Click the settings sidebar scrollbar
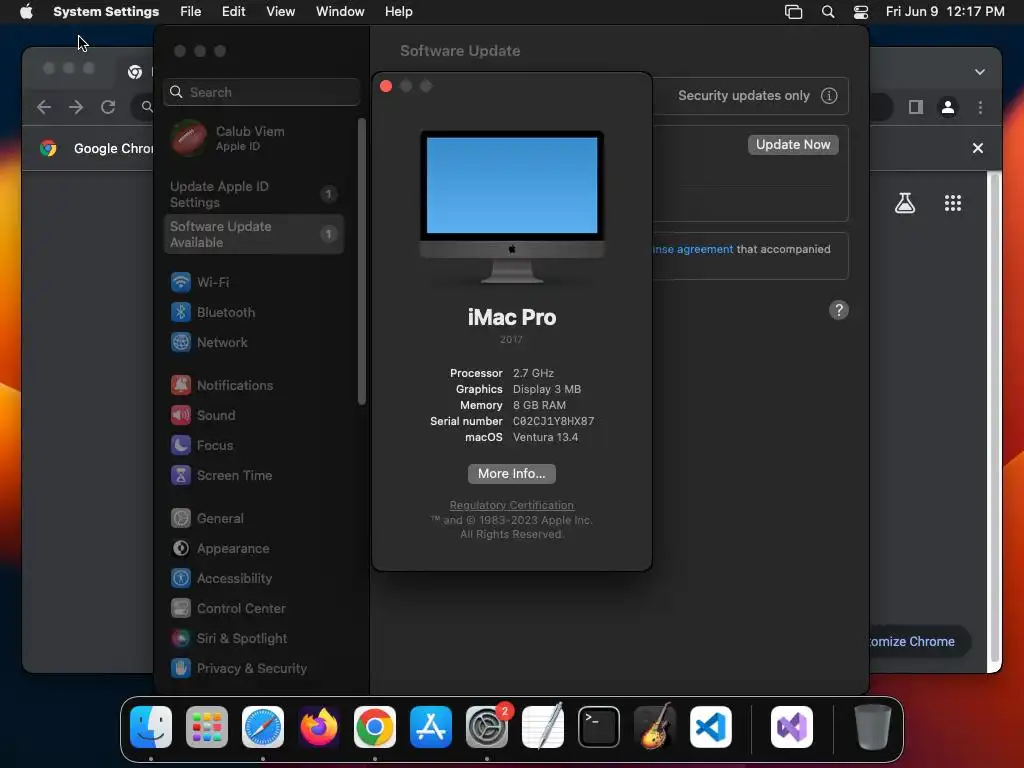The width and height of the screenshot is (1024, 768). (x=362, y=261)
